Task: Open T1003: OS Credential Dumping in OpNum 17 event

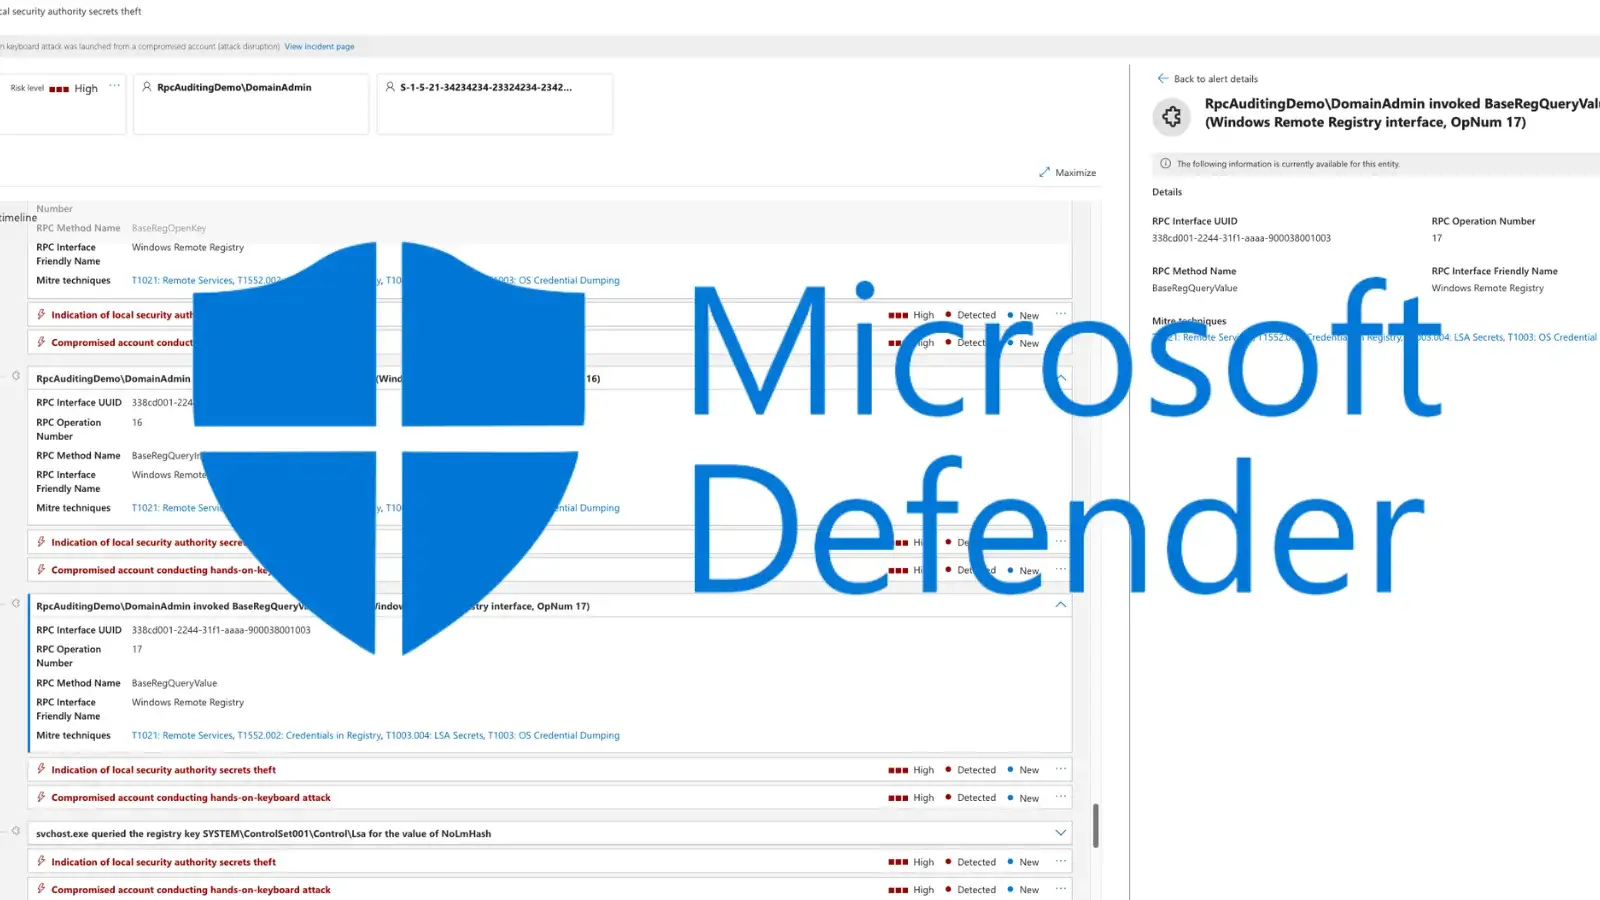Action: coord(554,735)
